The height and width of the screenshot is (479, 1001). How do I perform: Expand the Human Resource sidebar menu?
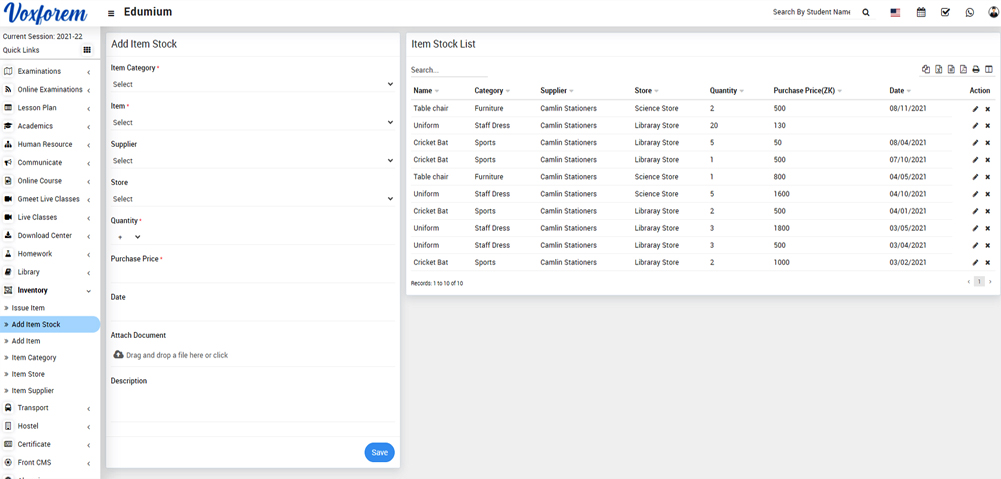pyautogui.click(x=45, y=144)
